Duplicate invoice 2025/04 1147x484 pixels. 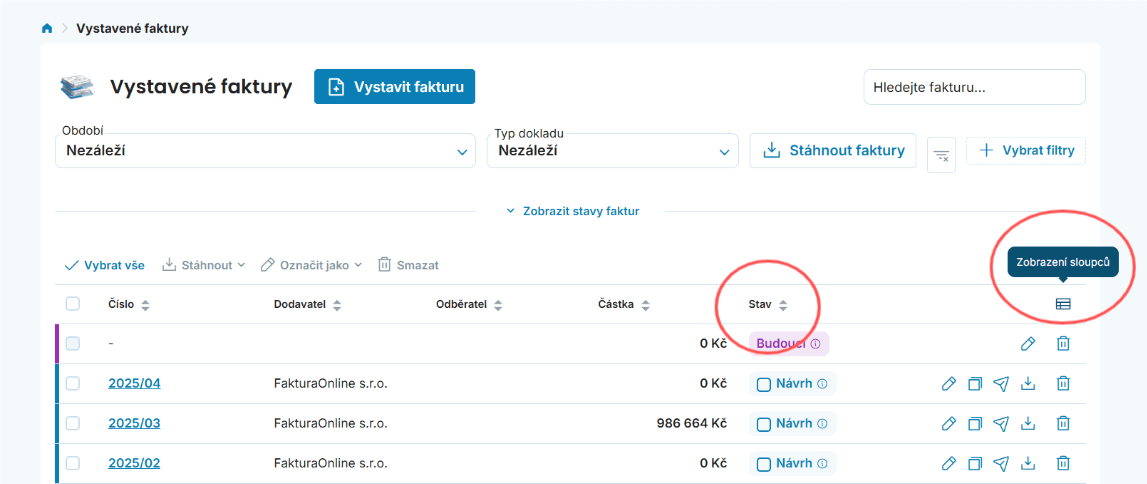[974, 383]
